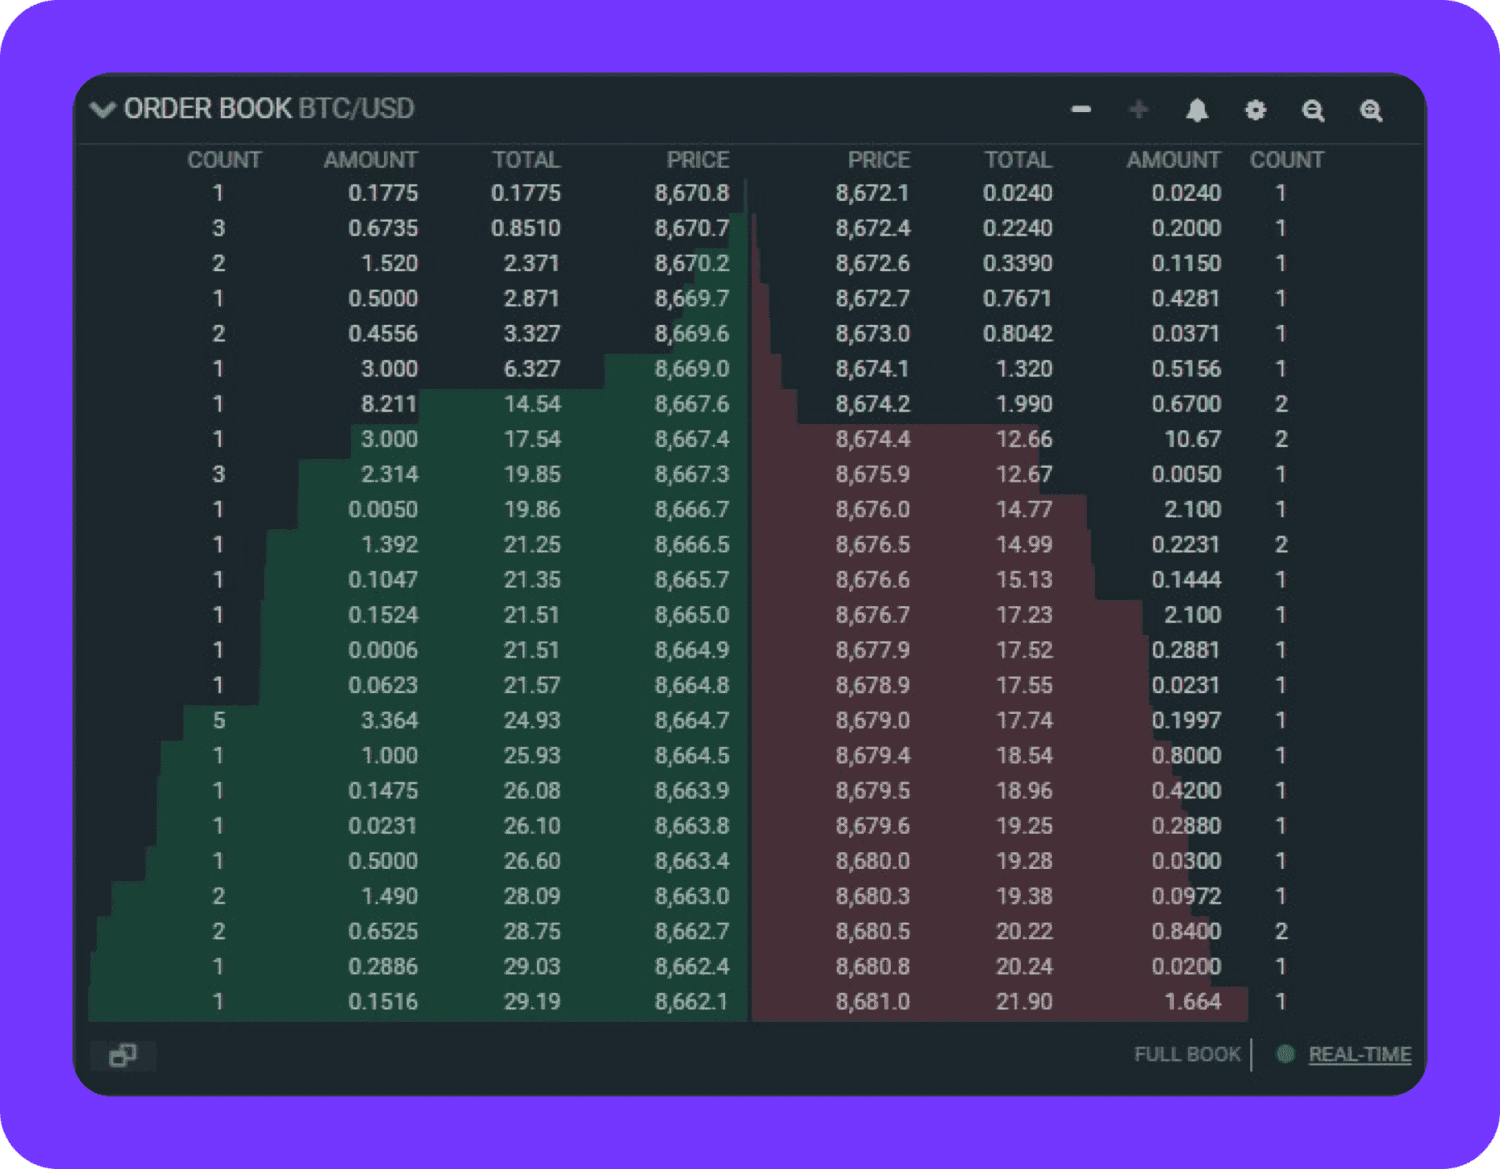
Task: Select bid price 8,662.1
Action: click(x=692, y=1001)
